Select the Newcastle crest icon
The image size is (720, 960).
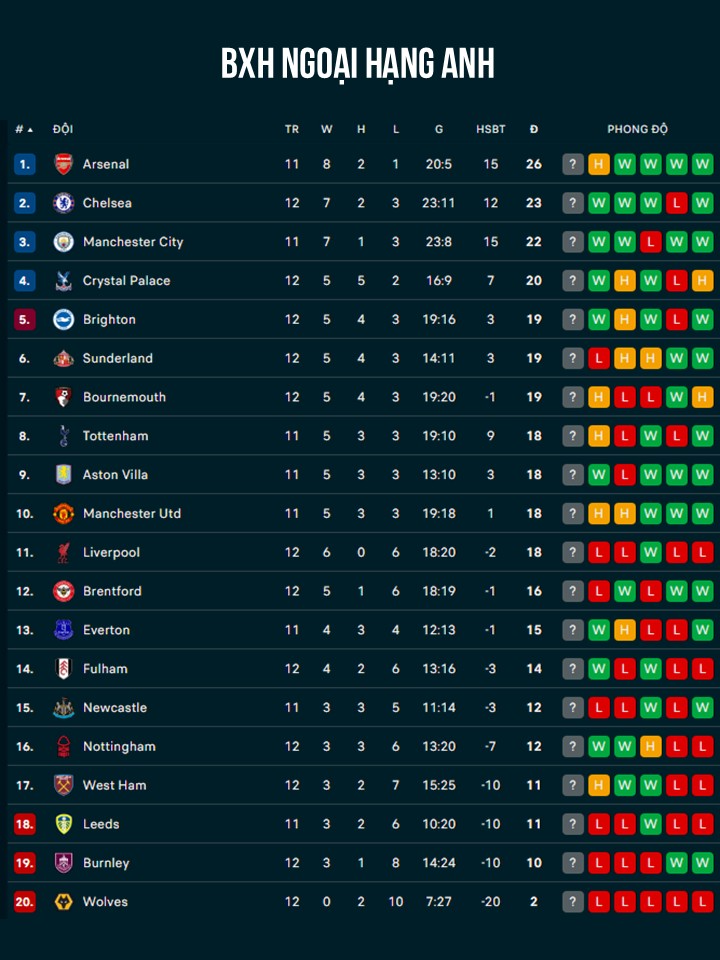pyautogui.click(x=63, y=708)
